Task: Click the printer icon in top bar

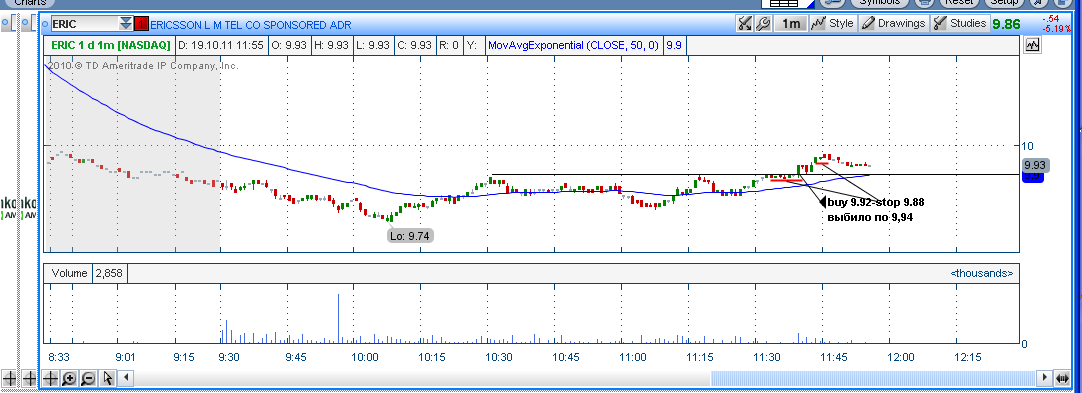Action: tap(924, 3)
